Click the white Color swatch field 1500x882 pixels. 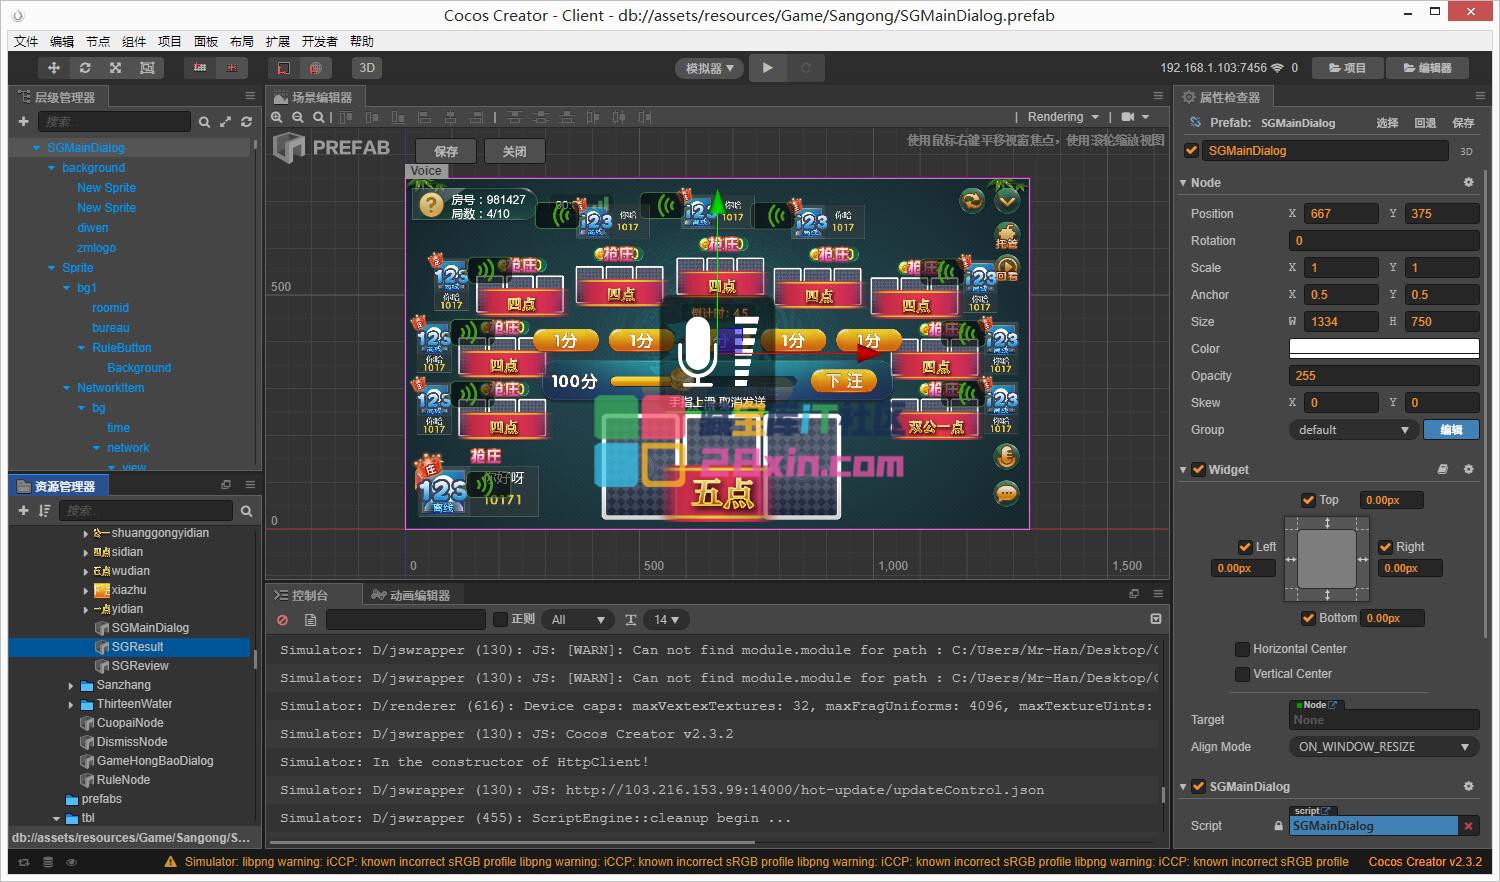[x=1383, y=349]
